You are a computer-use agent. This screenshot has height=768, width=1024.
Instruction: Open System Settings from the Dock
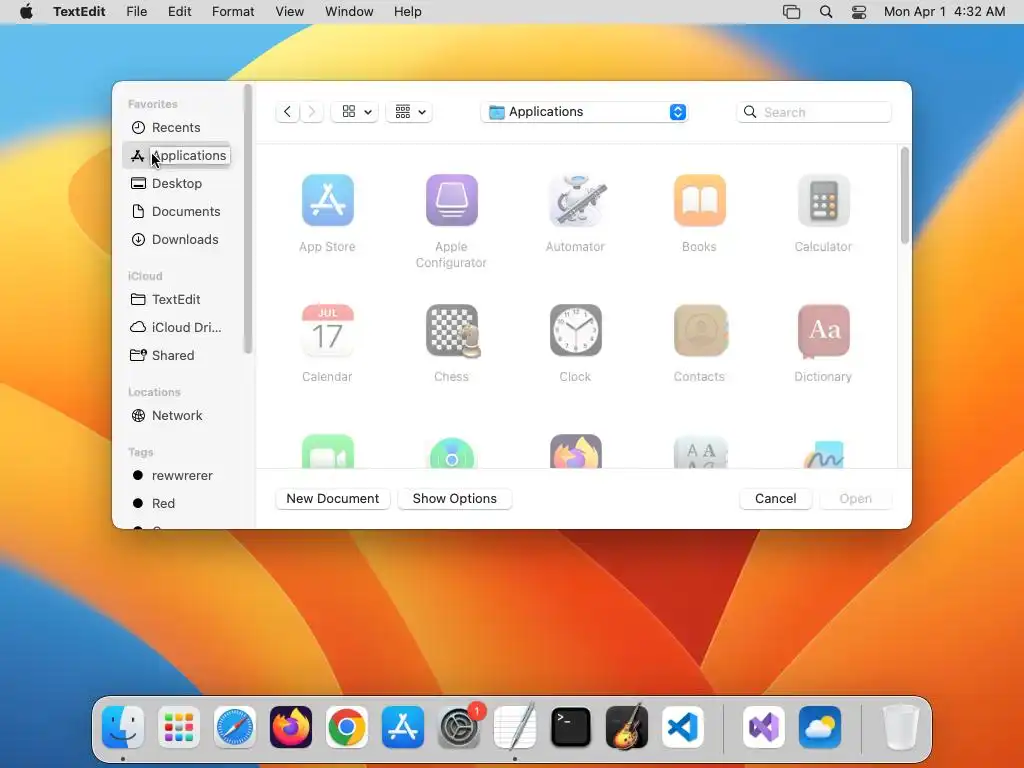coord(459,727)
